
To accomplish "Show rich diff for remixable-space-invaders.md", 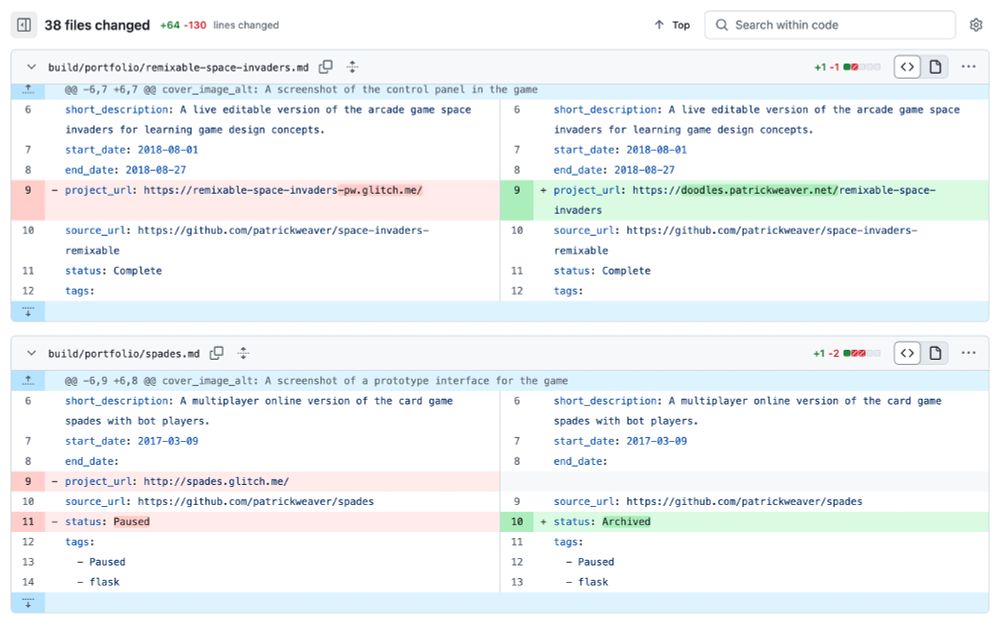I will pos(935,66).
